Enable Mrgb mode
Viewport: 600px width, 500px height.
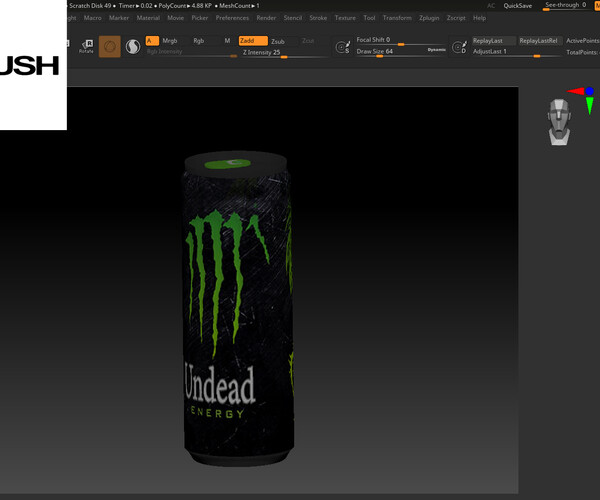[x=170, y=41]
